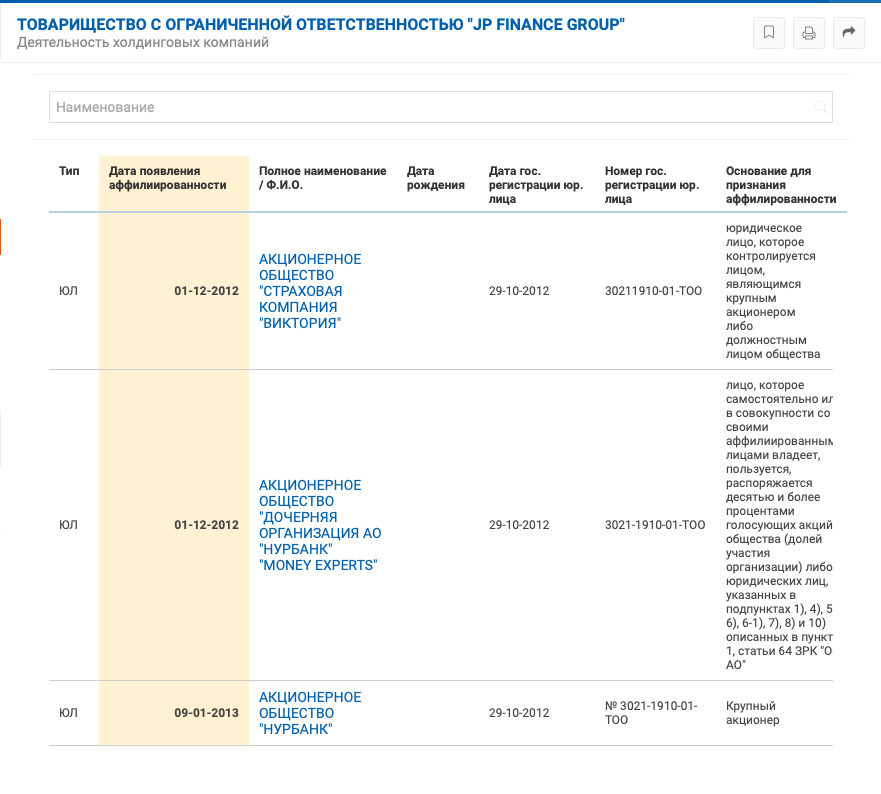Focus the Наименование search input
Screen dimensions: 881x794
[x=430, y=107]
